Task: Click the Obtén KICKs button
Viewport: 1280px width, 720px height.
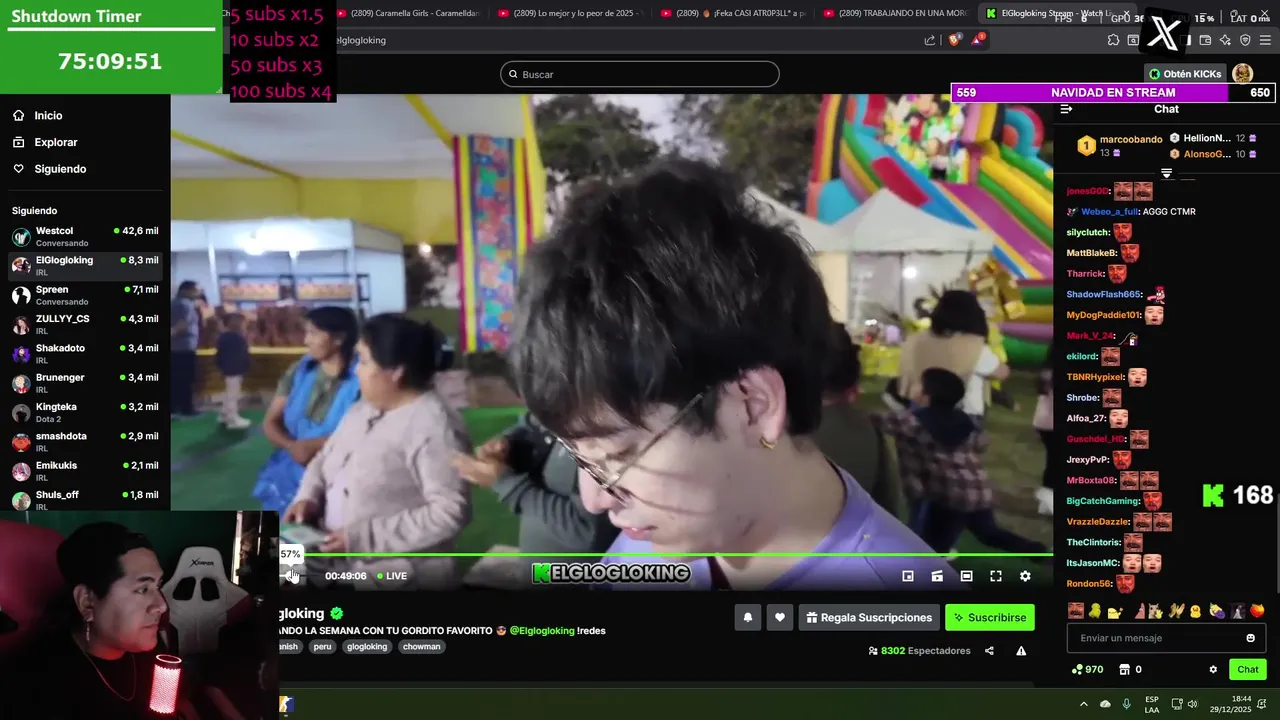Action: click(x=1185, y=74)
